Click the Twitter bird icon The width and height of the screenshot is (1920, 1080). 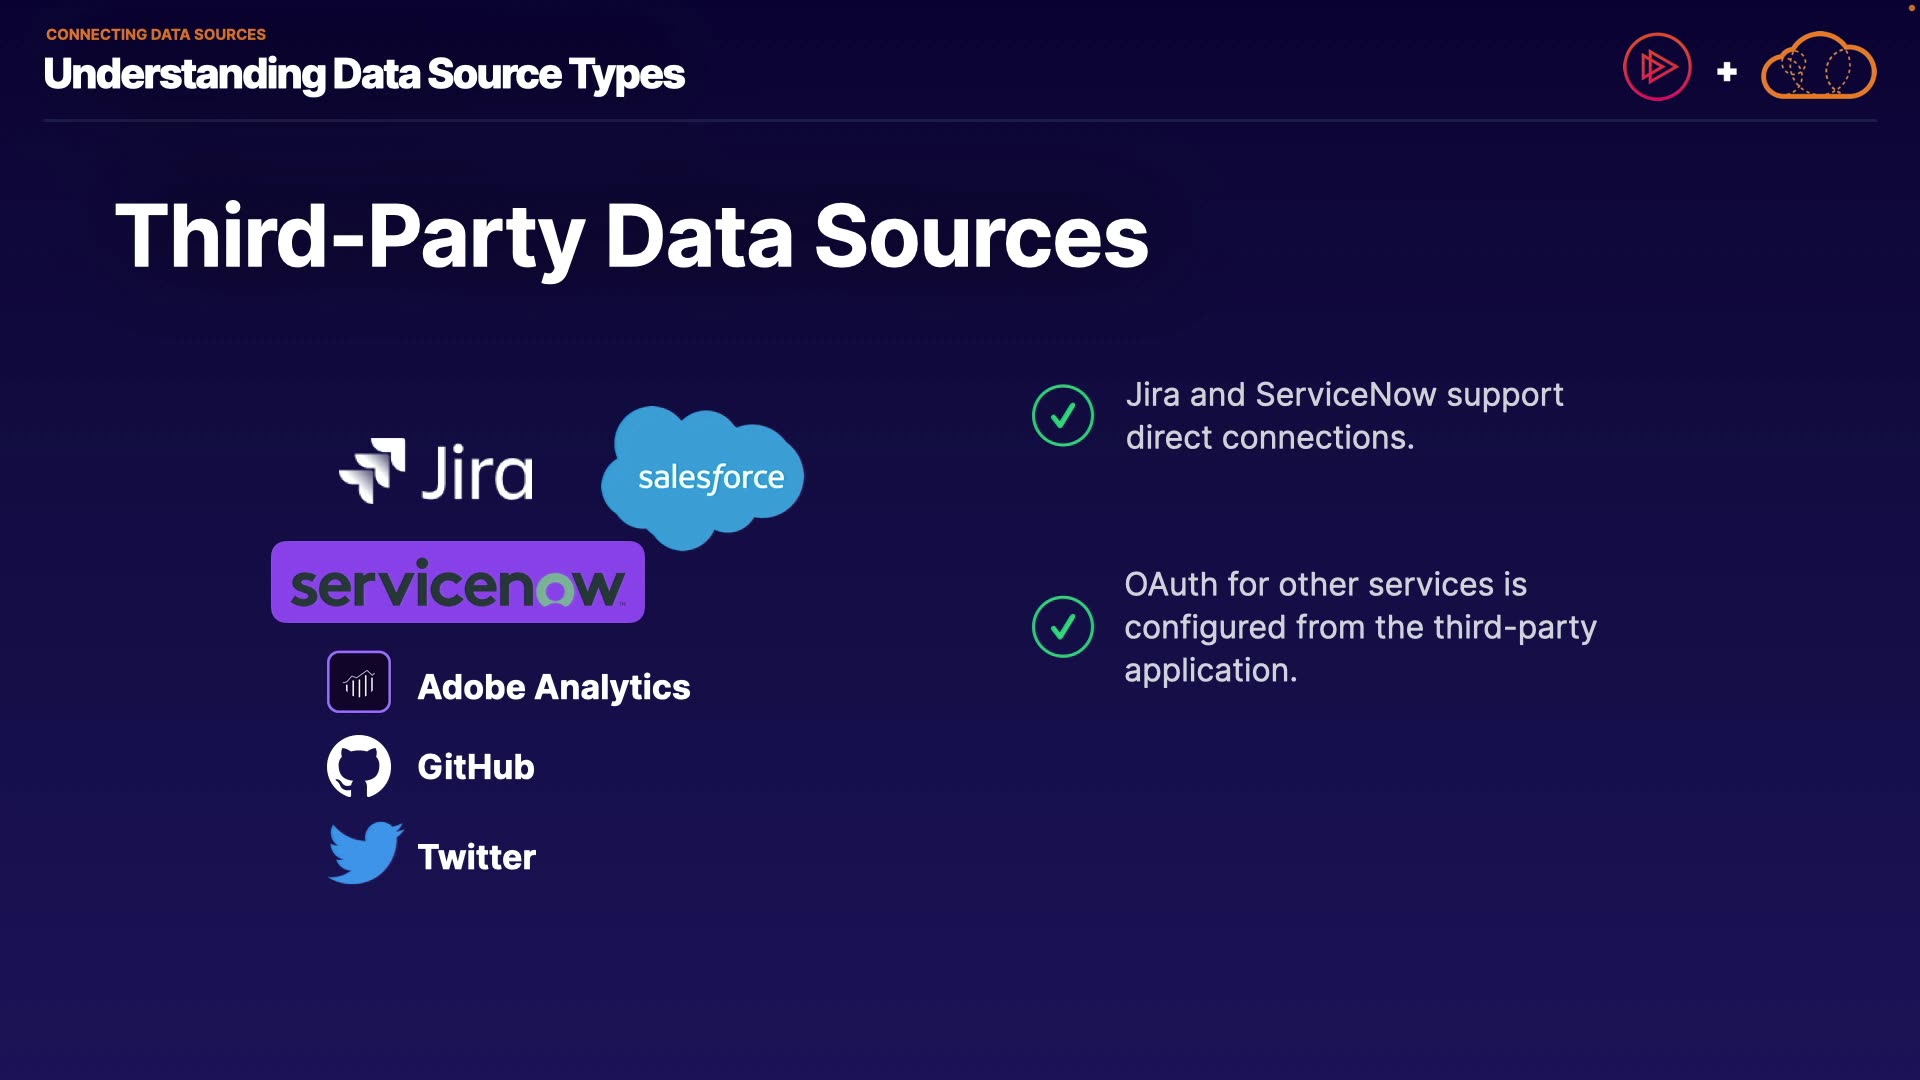365,853
